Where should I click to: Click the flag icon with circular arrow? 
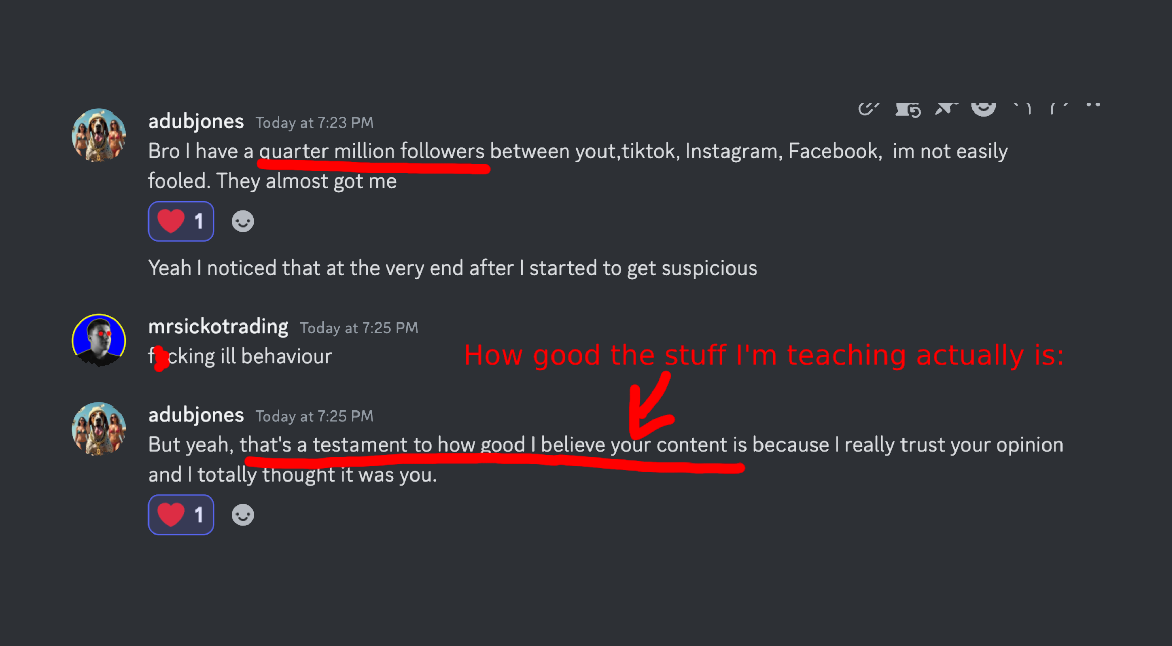coord(908,108)
